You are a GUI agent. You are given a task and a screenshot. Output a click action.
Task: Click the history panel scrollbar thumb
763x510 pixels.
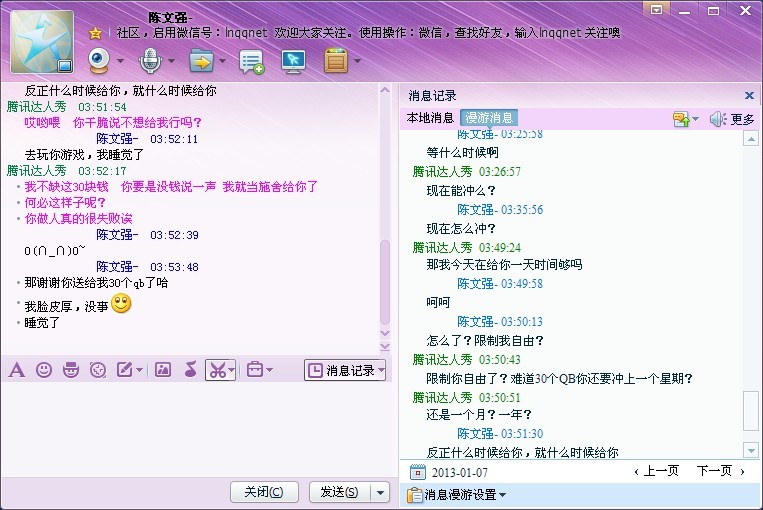pos(751,410)
